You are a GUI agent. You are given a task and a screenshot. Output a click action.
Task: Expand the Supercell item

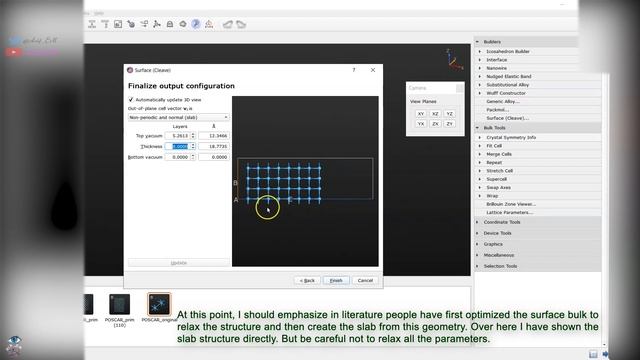tap(480, 179)
